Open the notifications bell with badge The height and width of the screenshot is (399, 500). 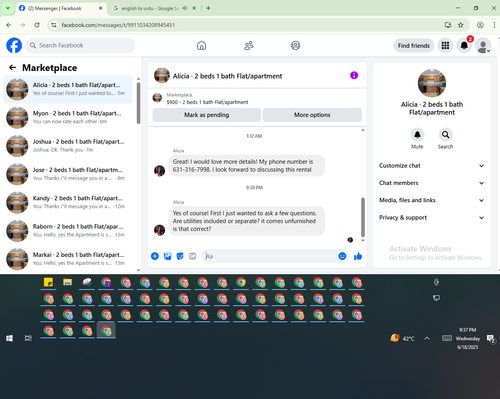click(x=464, y=45)
